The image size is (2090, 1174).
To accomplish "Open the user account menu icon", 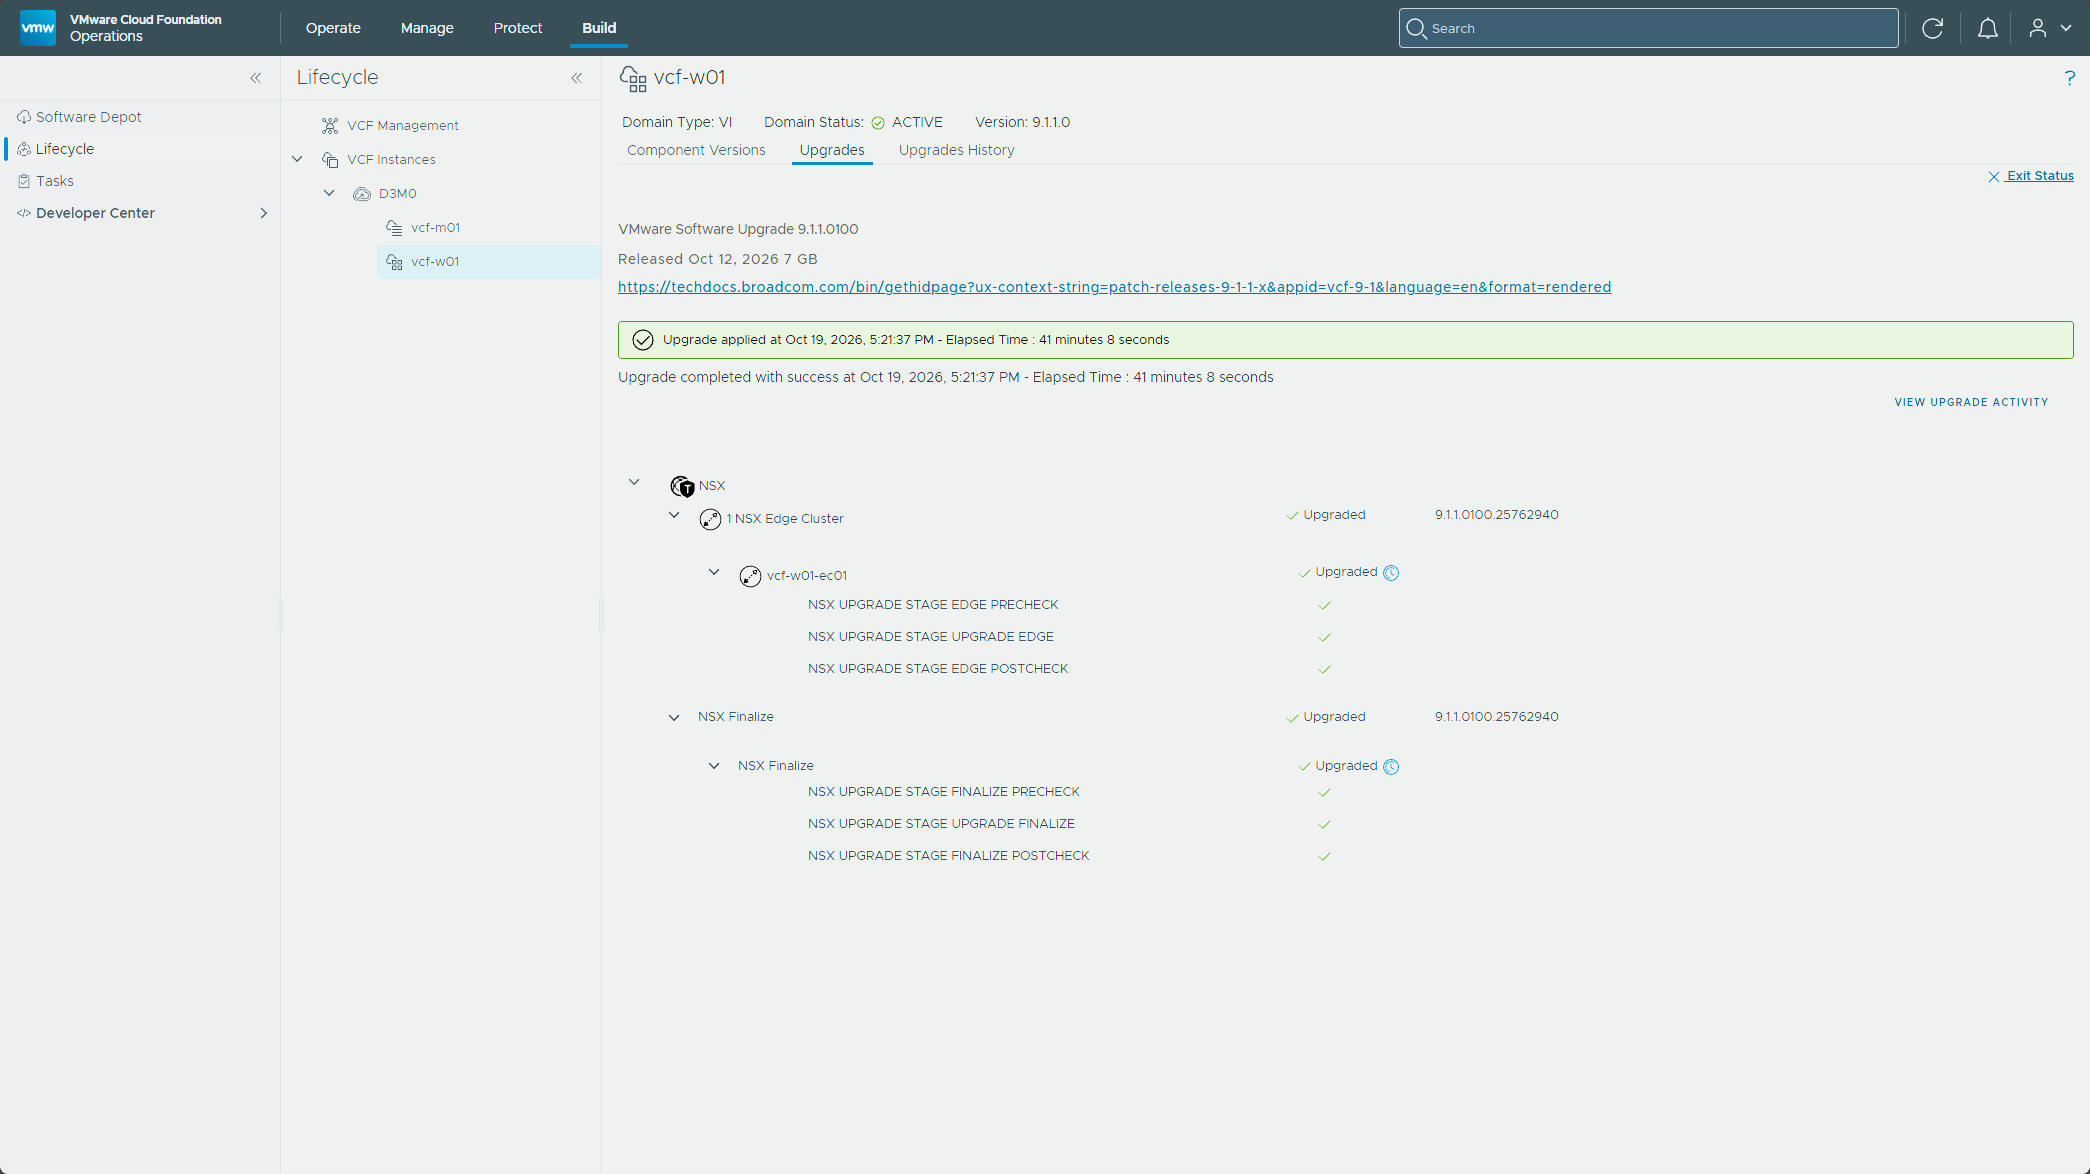I will coord(2037,28).
